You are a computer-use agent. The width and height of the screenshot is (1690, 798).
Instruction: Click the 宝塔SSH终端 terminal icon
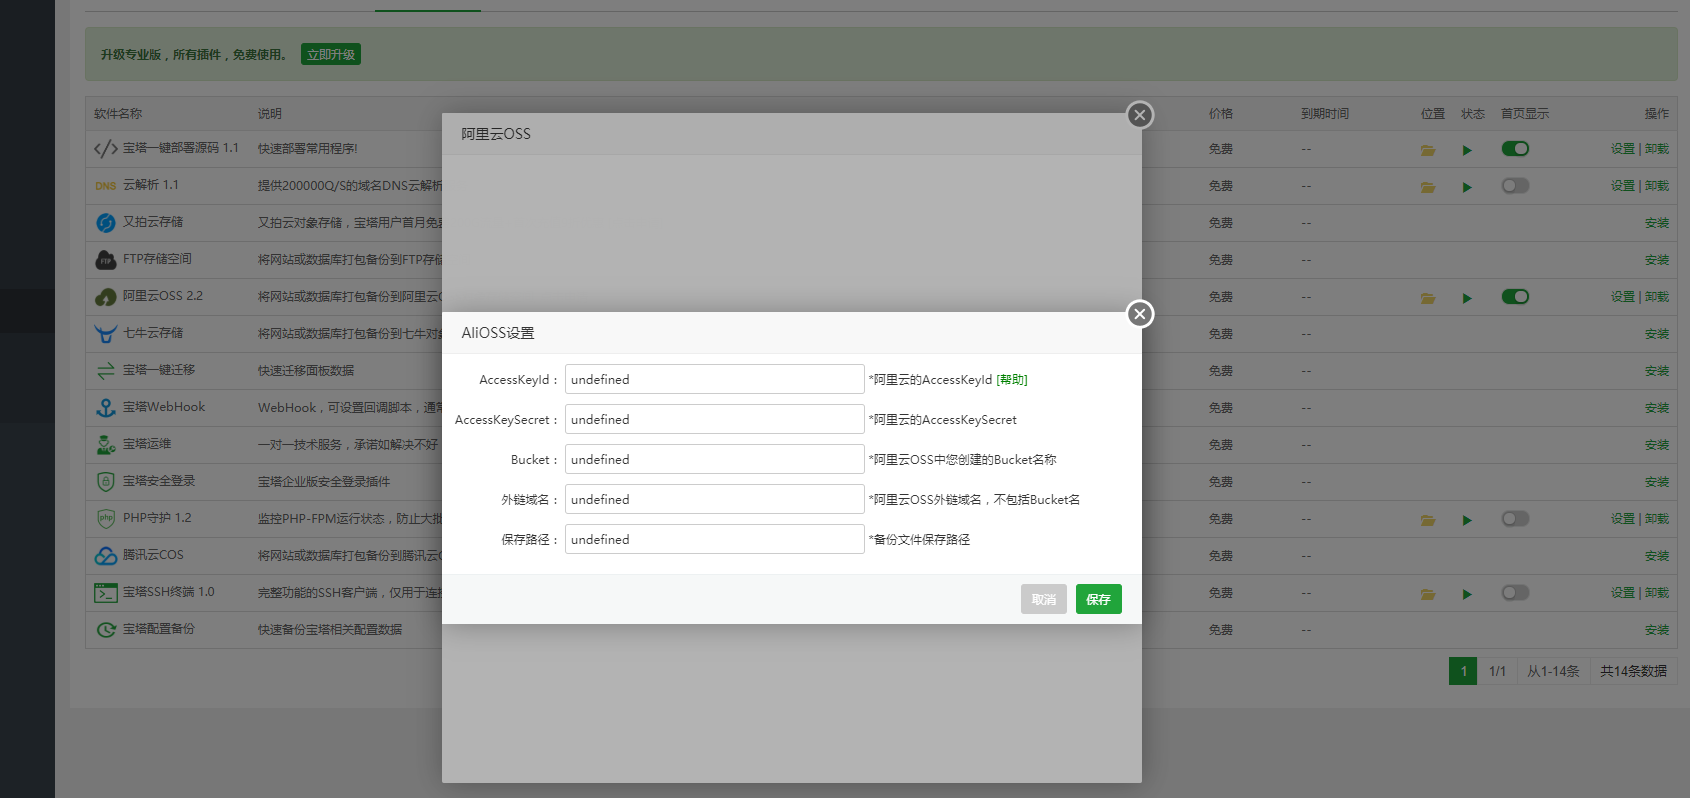(x=106, y=593)
